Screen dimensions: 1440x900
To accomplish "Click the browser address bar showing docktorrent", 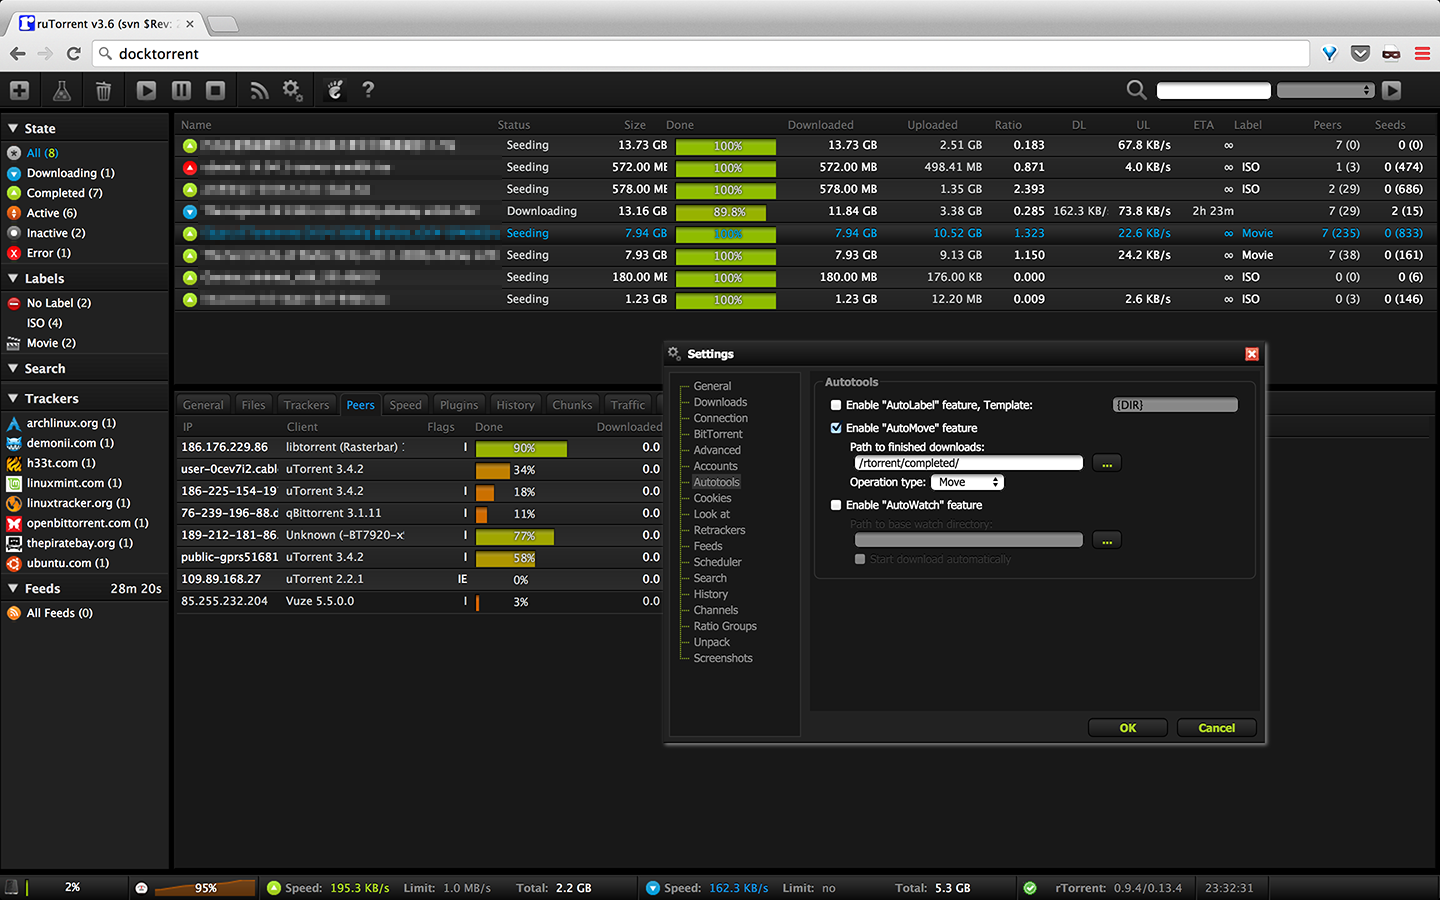I will 700,53.
